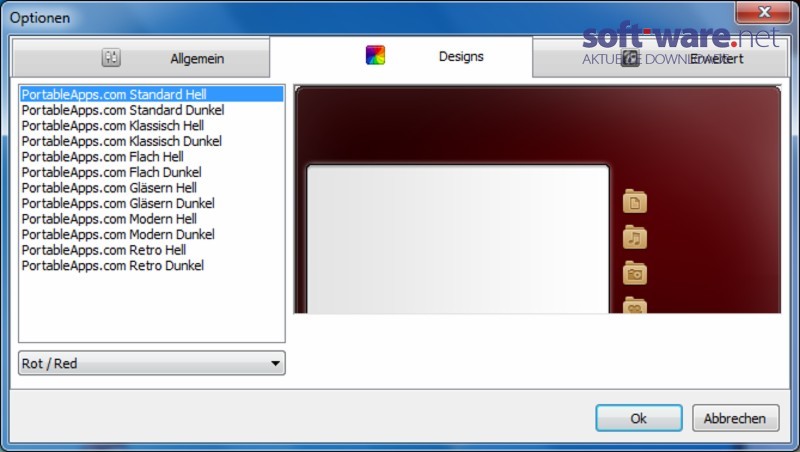
Task: Close the Optionen dialog
Action: click(763, 12)
